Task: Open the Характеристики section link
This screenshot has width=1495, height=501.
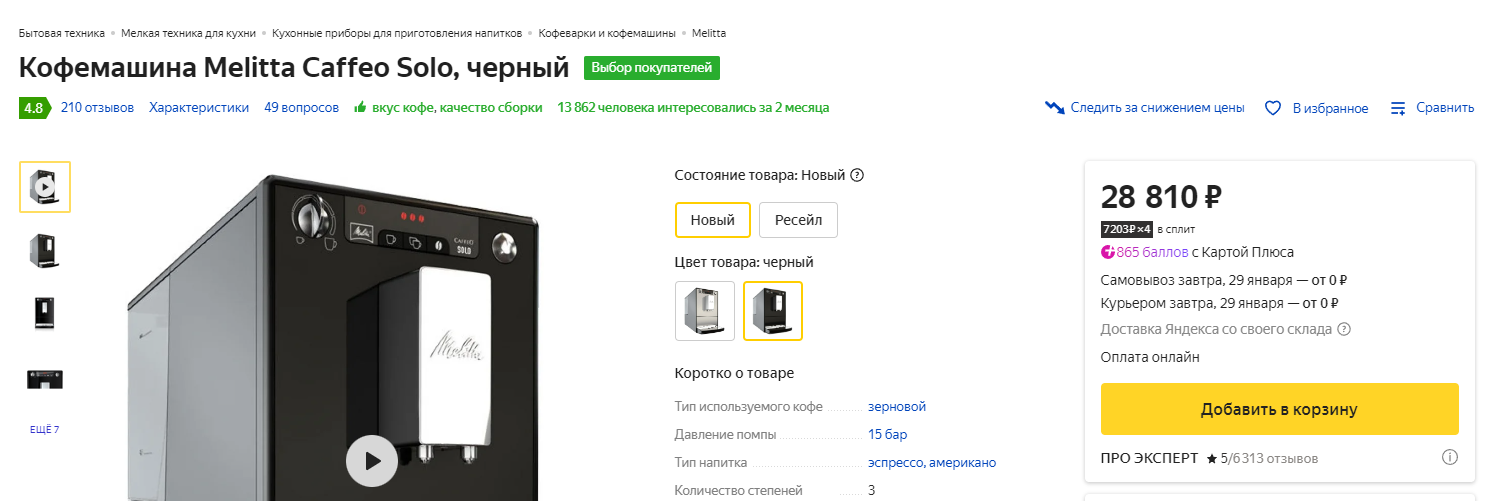Action: 199,108
